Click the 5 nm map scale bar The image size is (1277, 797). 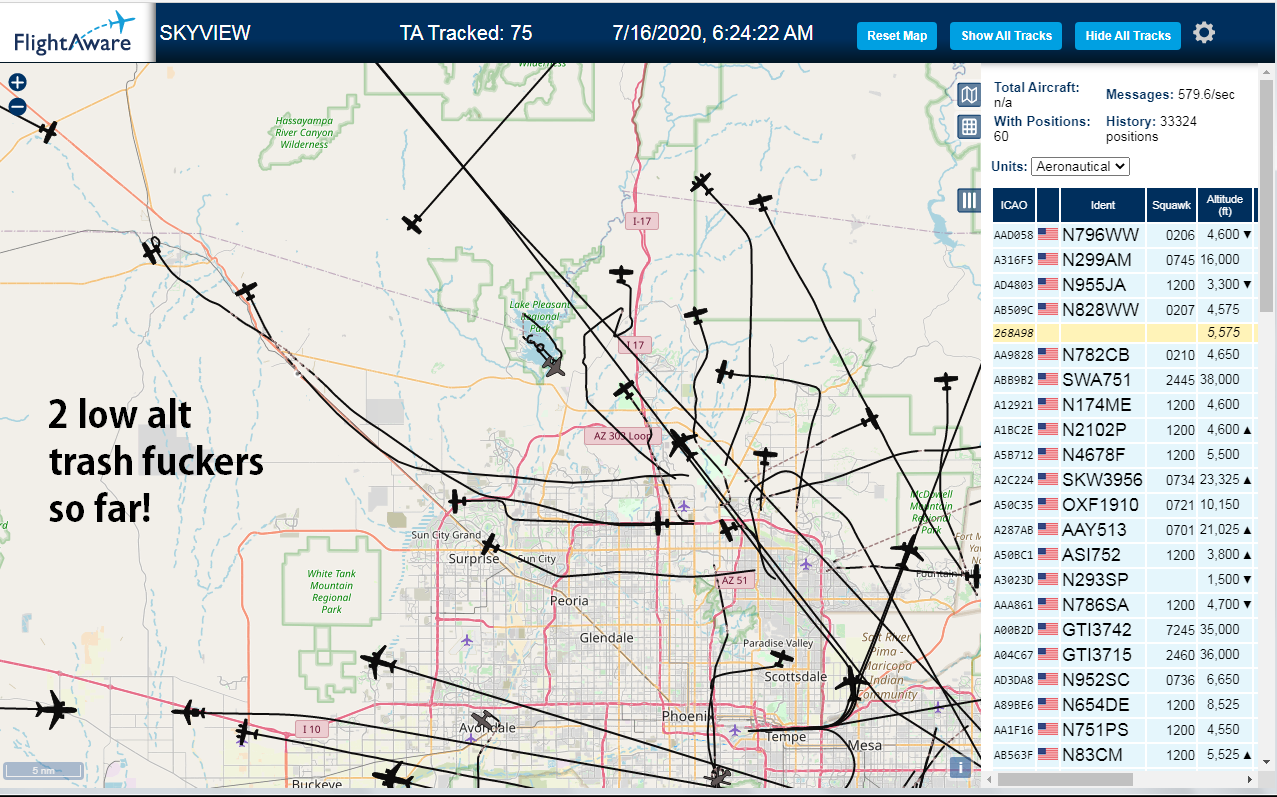(43, 771)
